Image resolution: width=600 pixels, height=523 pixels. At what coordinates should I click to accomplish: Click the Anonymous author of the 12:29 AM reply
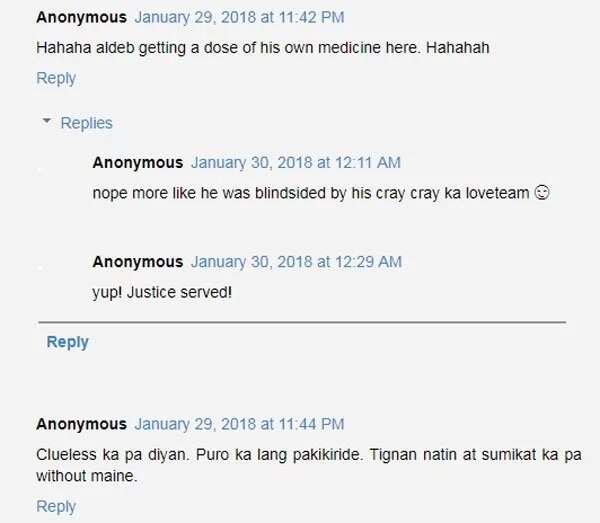coord(138,262)
